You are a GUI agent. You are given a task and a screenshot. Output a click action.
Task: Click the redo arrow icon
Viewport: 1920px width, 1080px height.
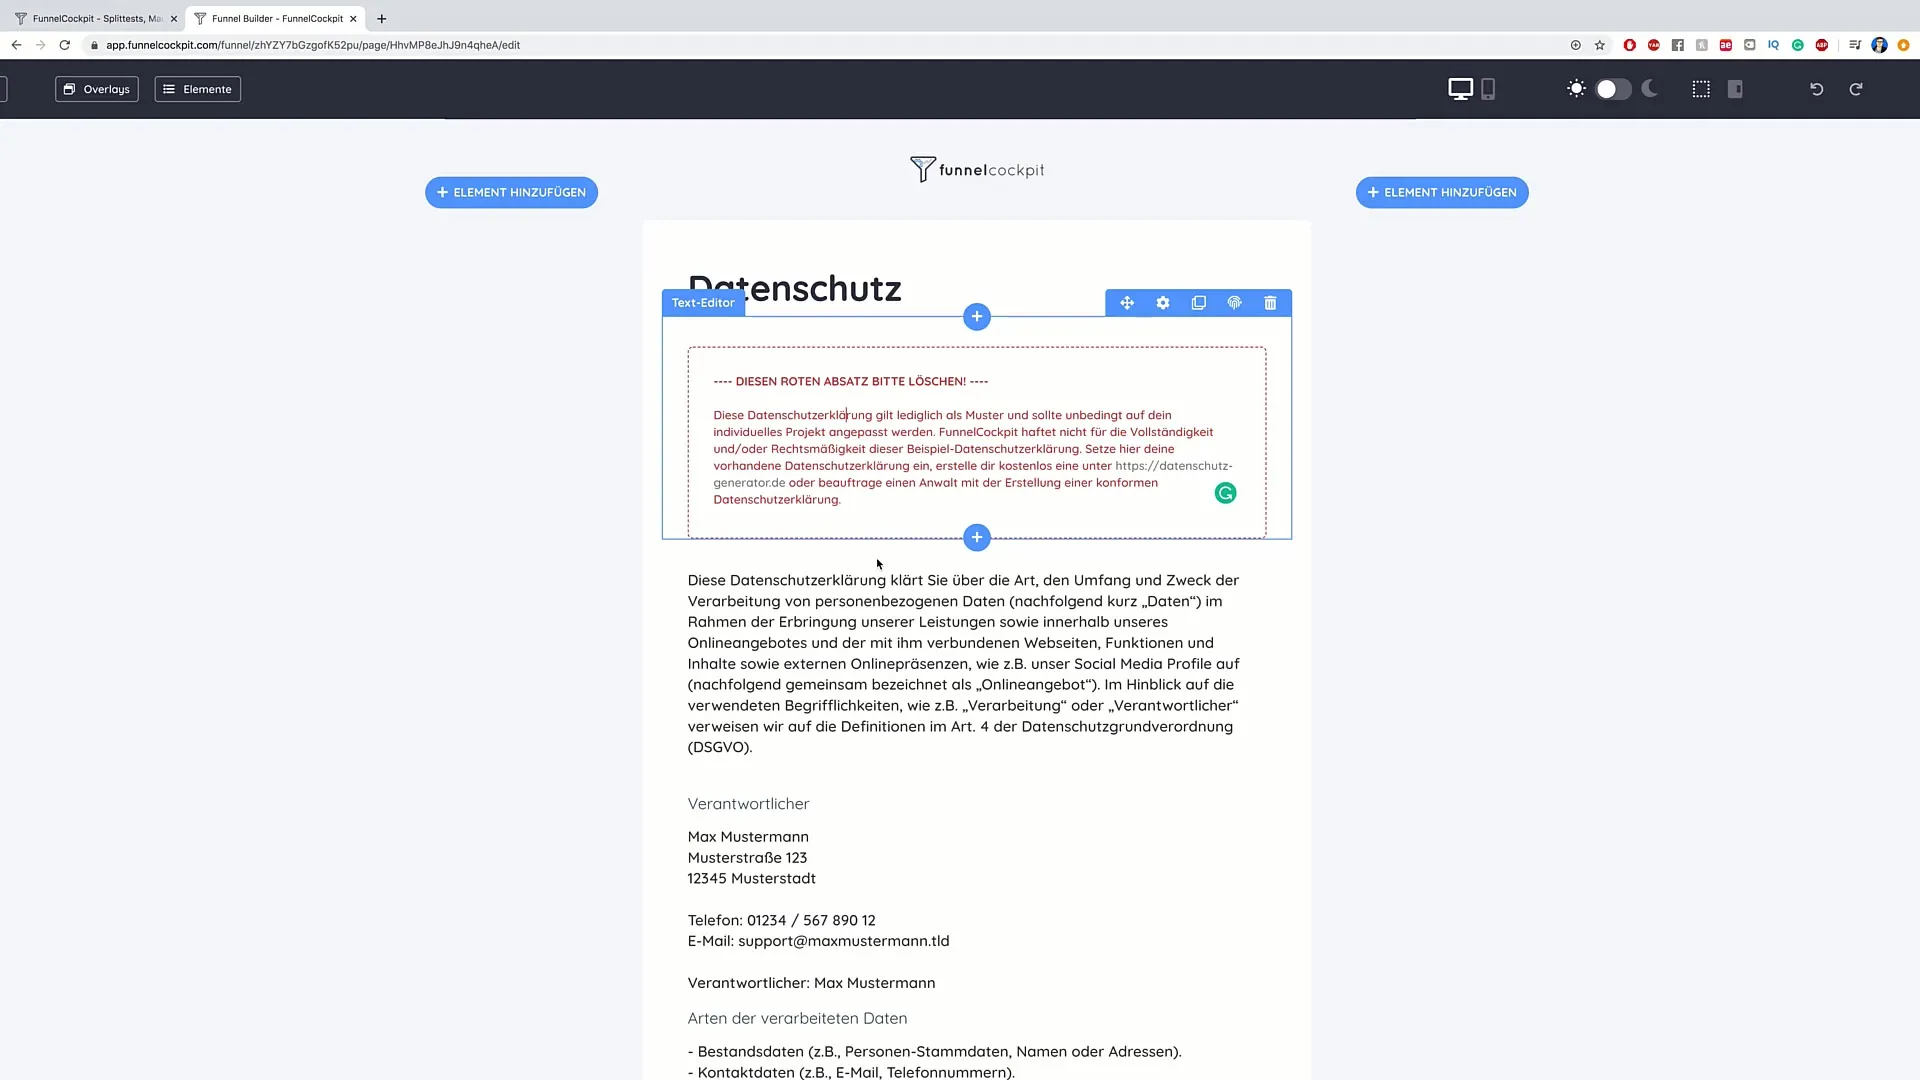(1855, 88)
